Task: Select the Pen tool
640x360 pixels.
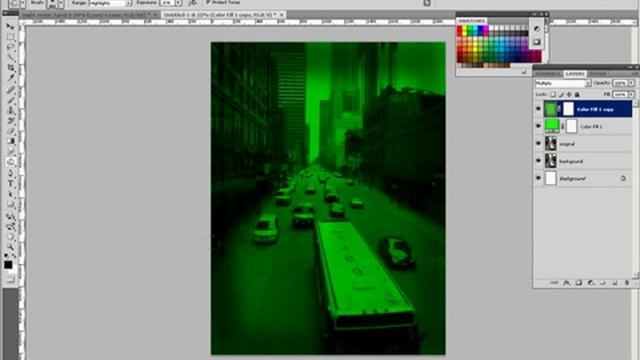Action: [11, 173]
